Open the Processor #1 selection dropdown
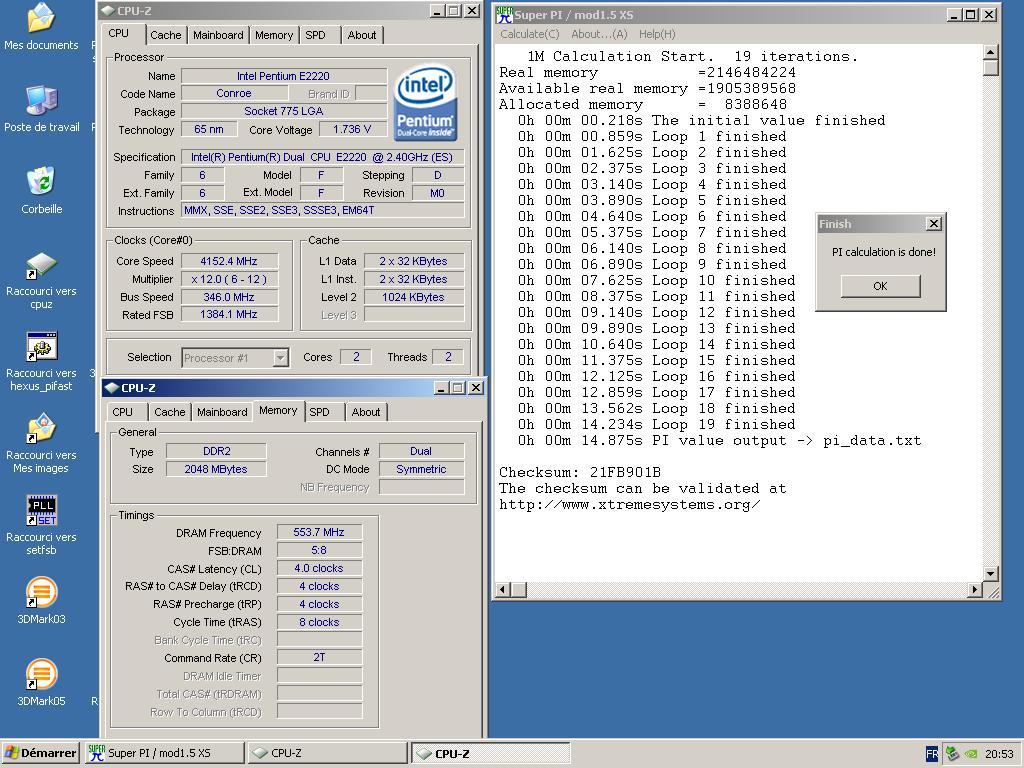This screenshot has width=1024, height=768. click(280, 357)
